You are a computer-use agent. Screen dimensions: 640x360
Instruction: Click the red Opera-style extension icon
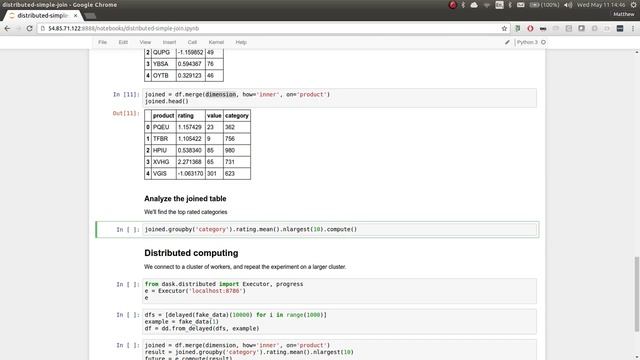(x=530, y=29)
